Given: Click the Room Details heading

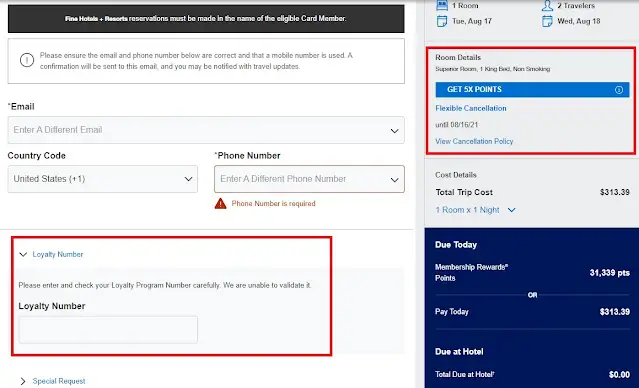Looking at the screenshot, I should (x=458, y=57).
